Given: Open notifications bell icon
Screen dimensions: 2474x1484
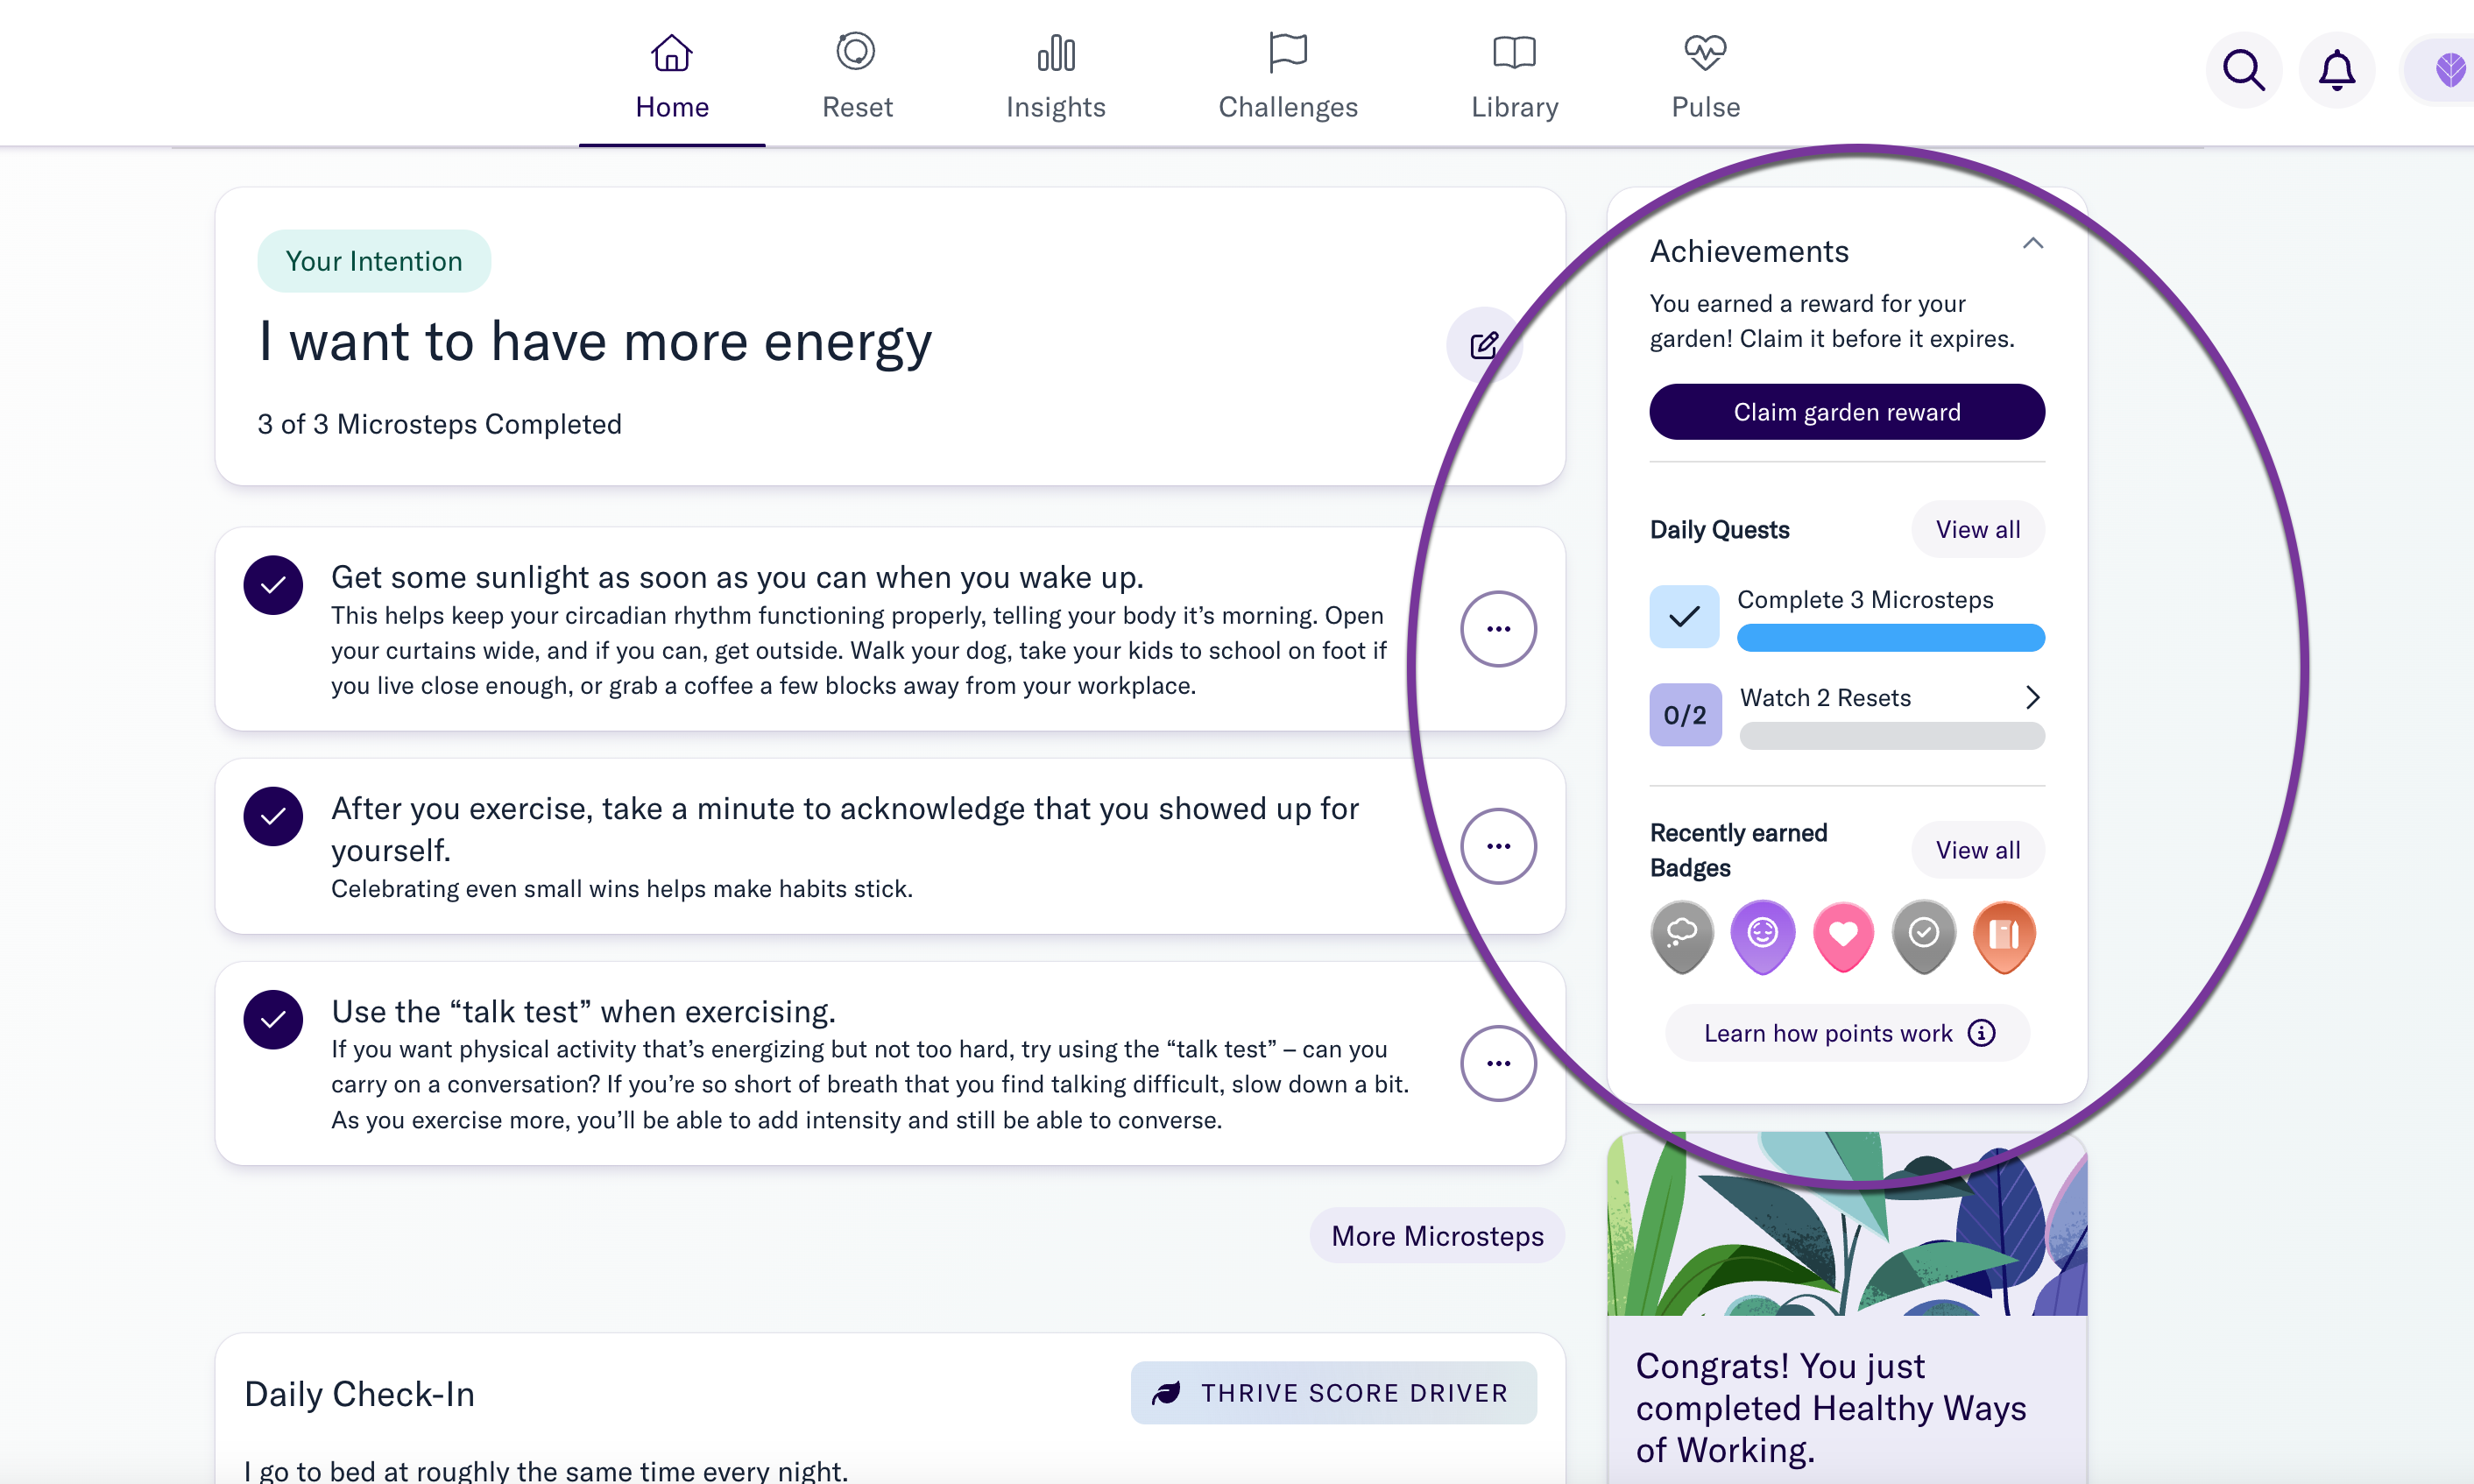Looking at the screenshot, I should click(x=2336, y=70).
